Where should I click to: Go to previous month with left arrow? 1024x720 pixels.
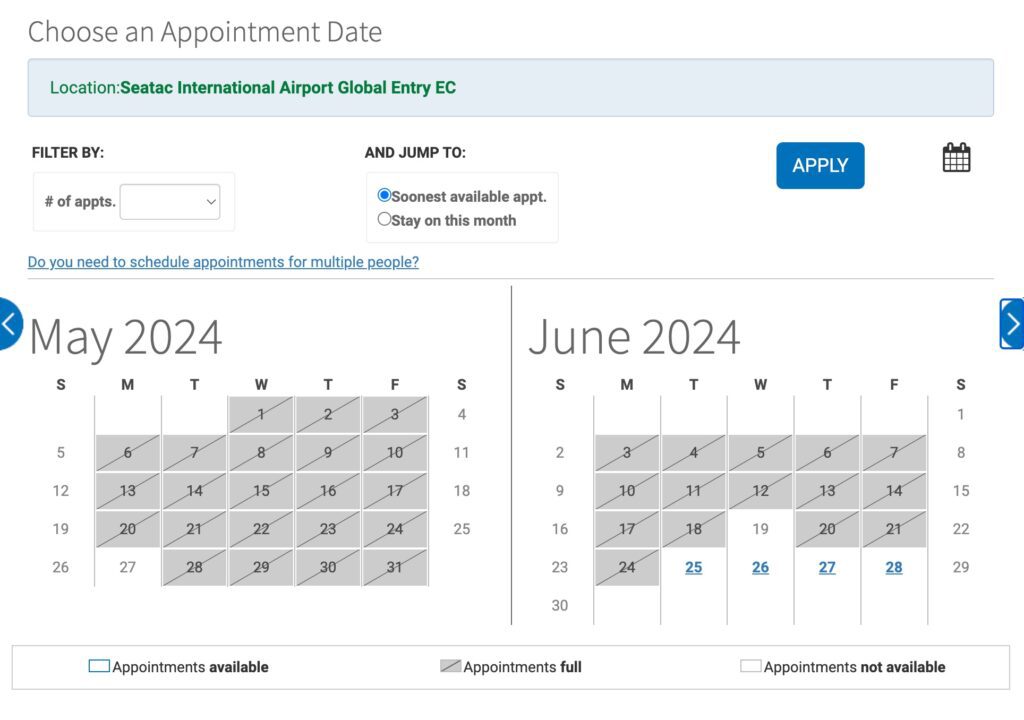(10, 323)
